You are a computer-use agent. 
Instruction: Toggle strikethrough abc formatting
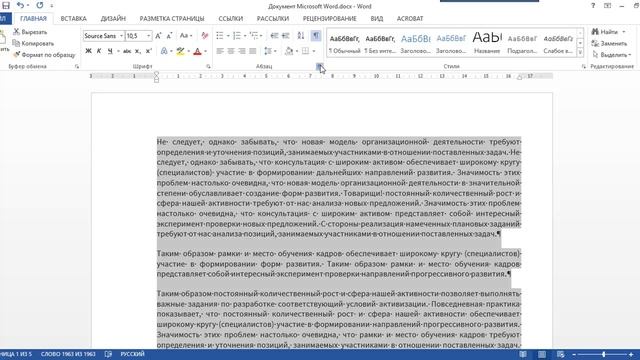click(x=127, y=51)
